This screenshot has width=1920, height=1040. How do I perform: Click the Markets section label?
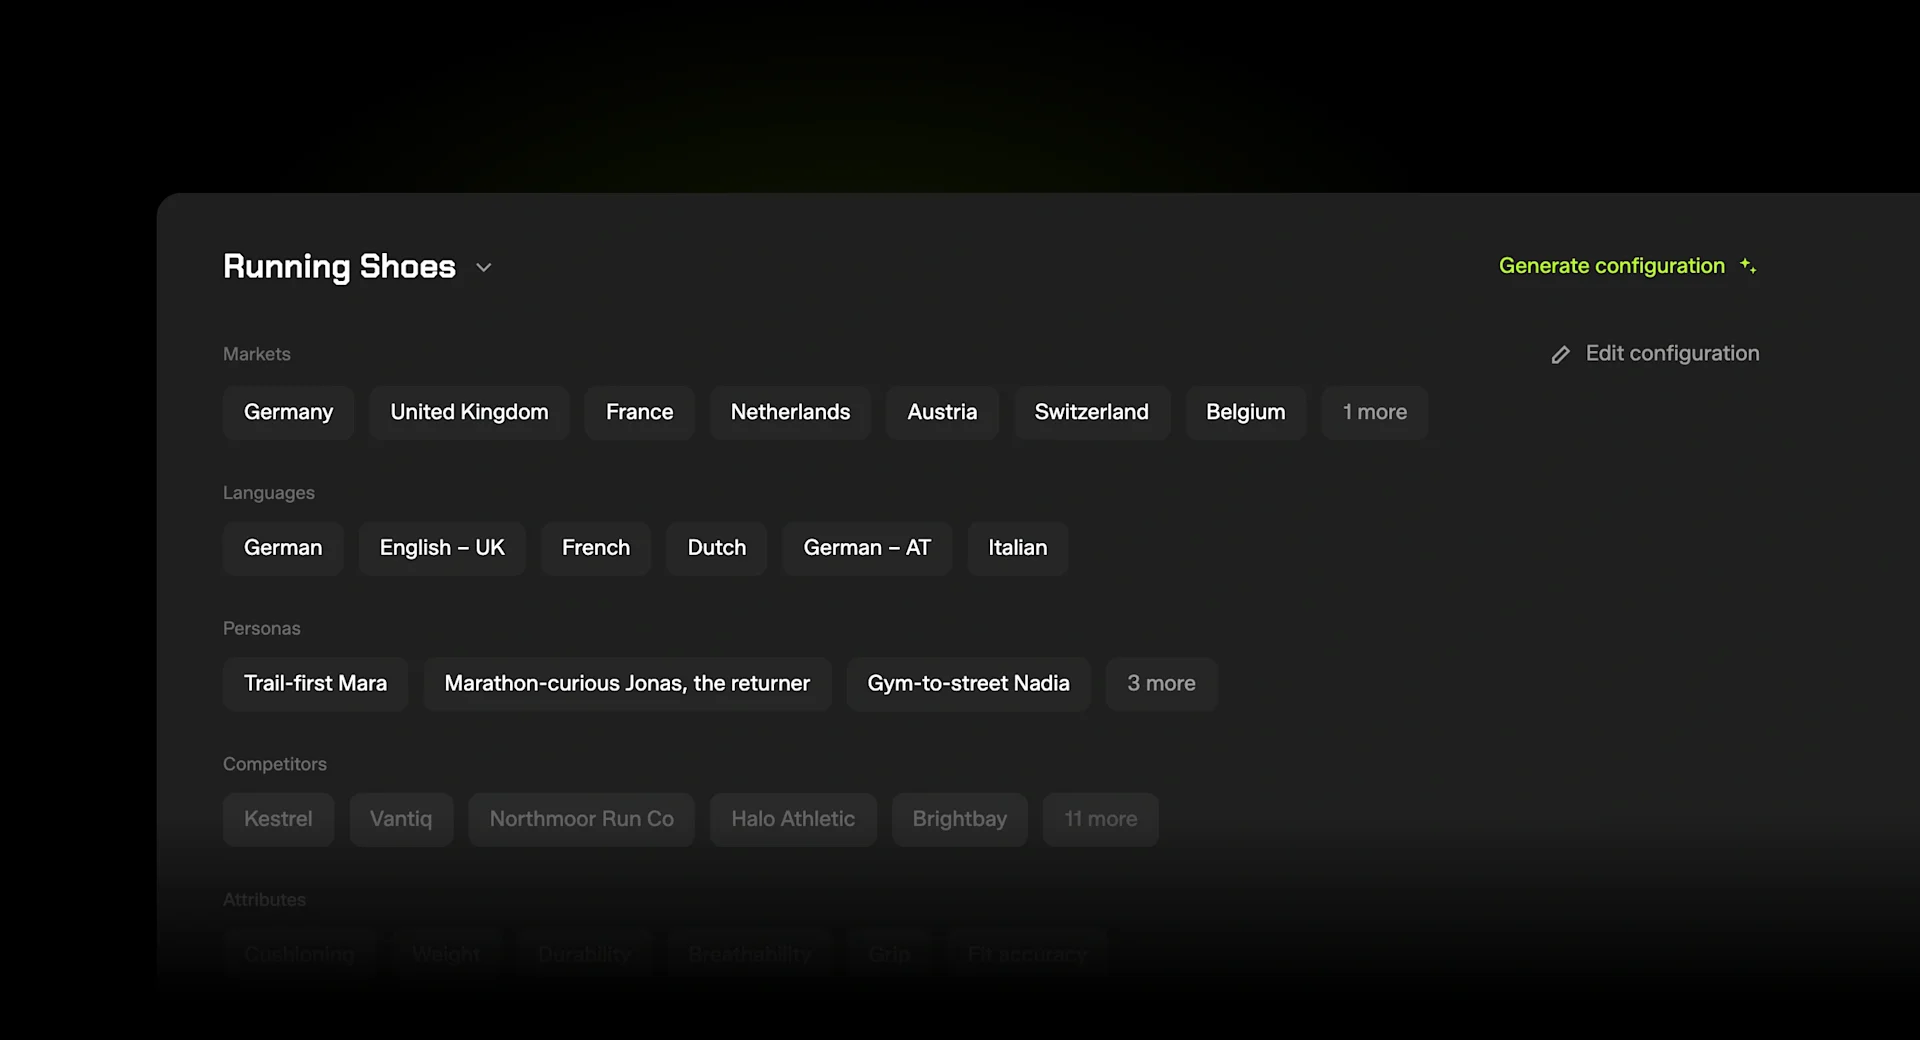pos(257,354)
